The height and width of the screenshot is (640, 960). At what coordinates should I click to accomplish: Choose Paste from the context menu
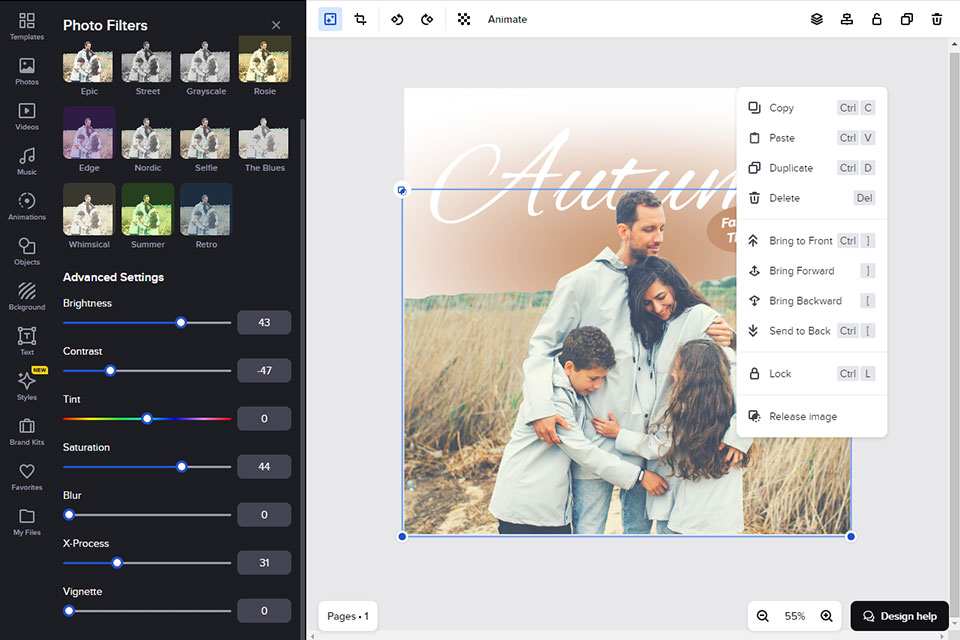[x=811, y=138]
